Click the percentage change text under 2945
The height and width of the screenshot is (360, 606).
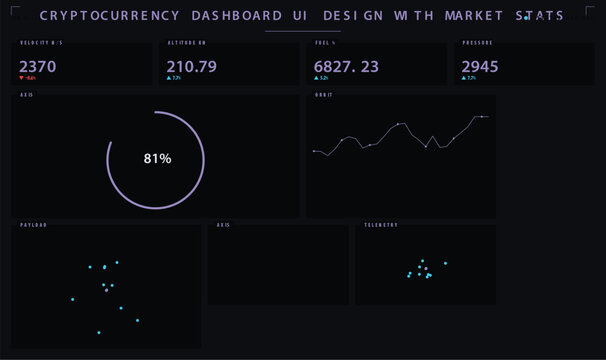tap(472, 78)
